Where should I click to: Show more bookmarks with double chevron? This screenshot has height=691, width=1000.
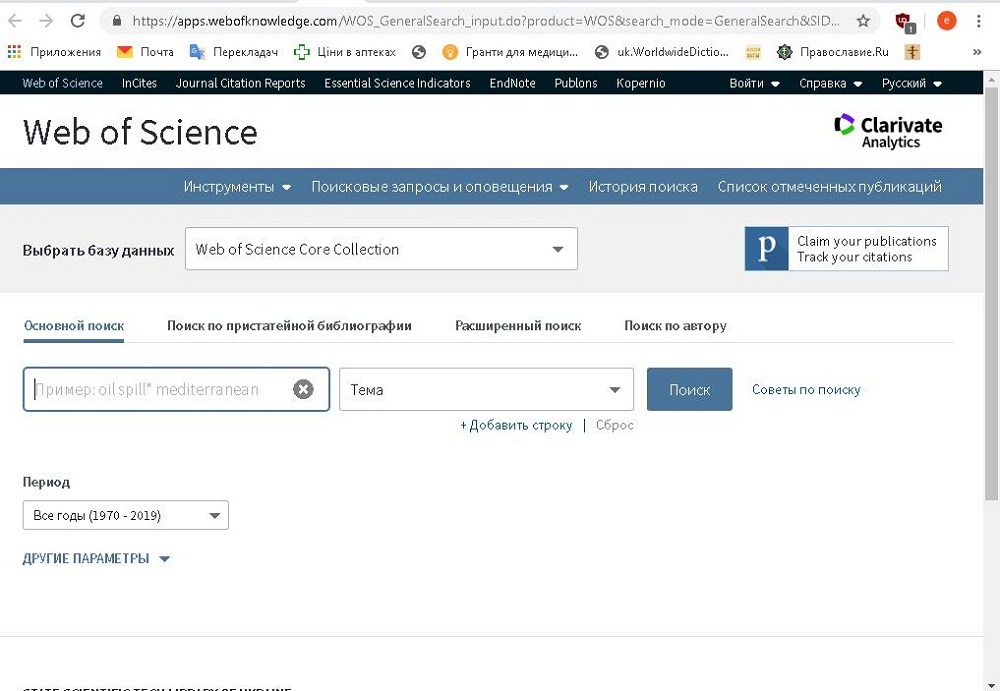pyautogui.click(x=977, y=52)
